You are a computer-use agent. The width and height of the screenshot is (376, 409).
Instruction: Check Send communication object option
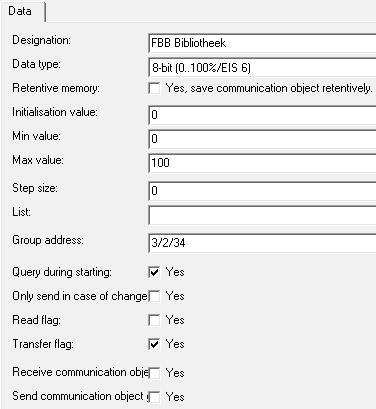pyautogui.click(x=154, y=397)
